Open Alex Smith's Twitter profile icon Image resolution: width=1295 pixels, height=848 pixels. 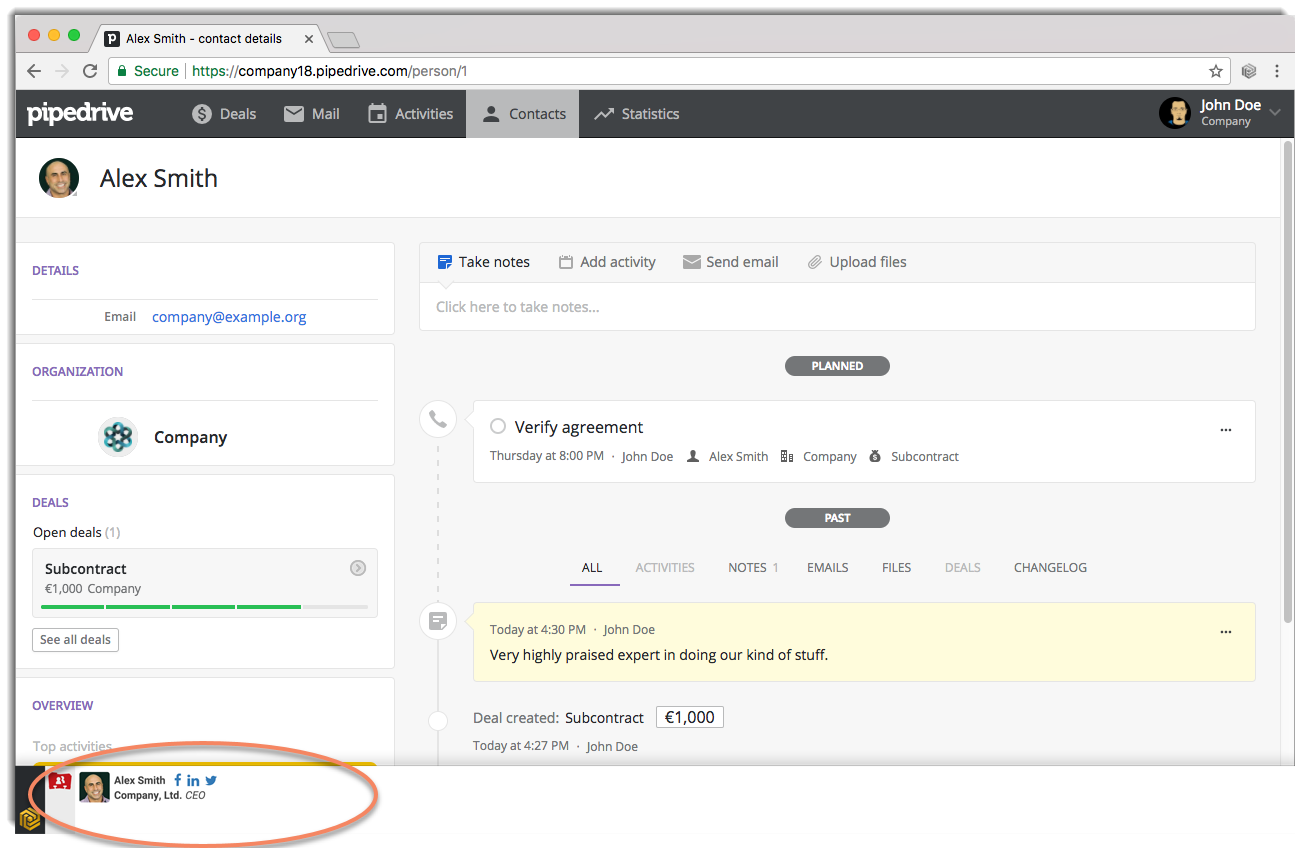(x=211, y=780)
